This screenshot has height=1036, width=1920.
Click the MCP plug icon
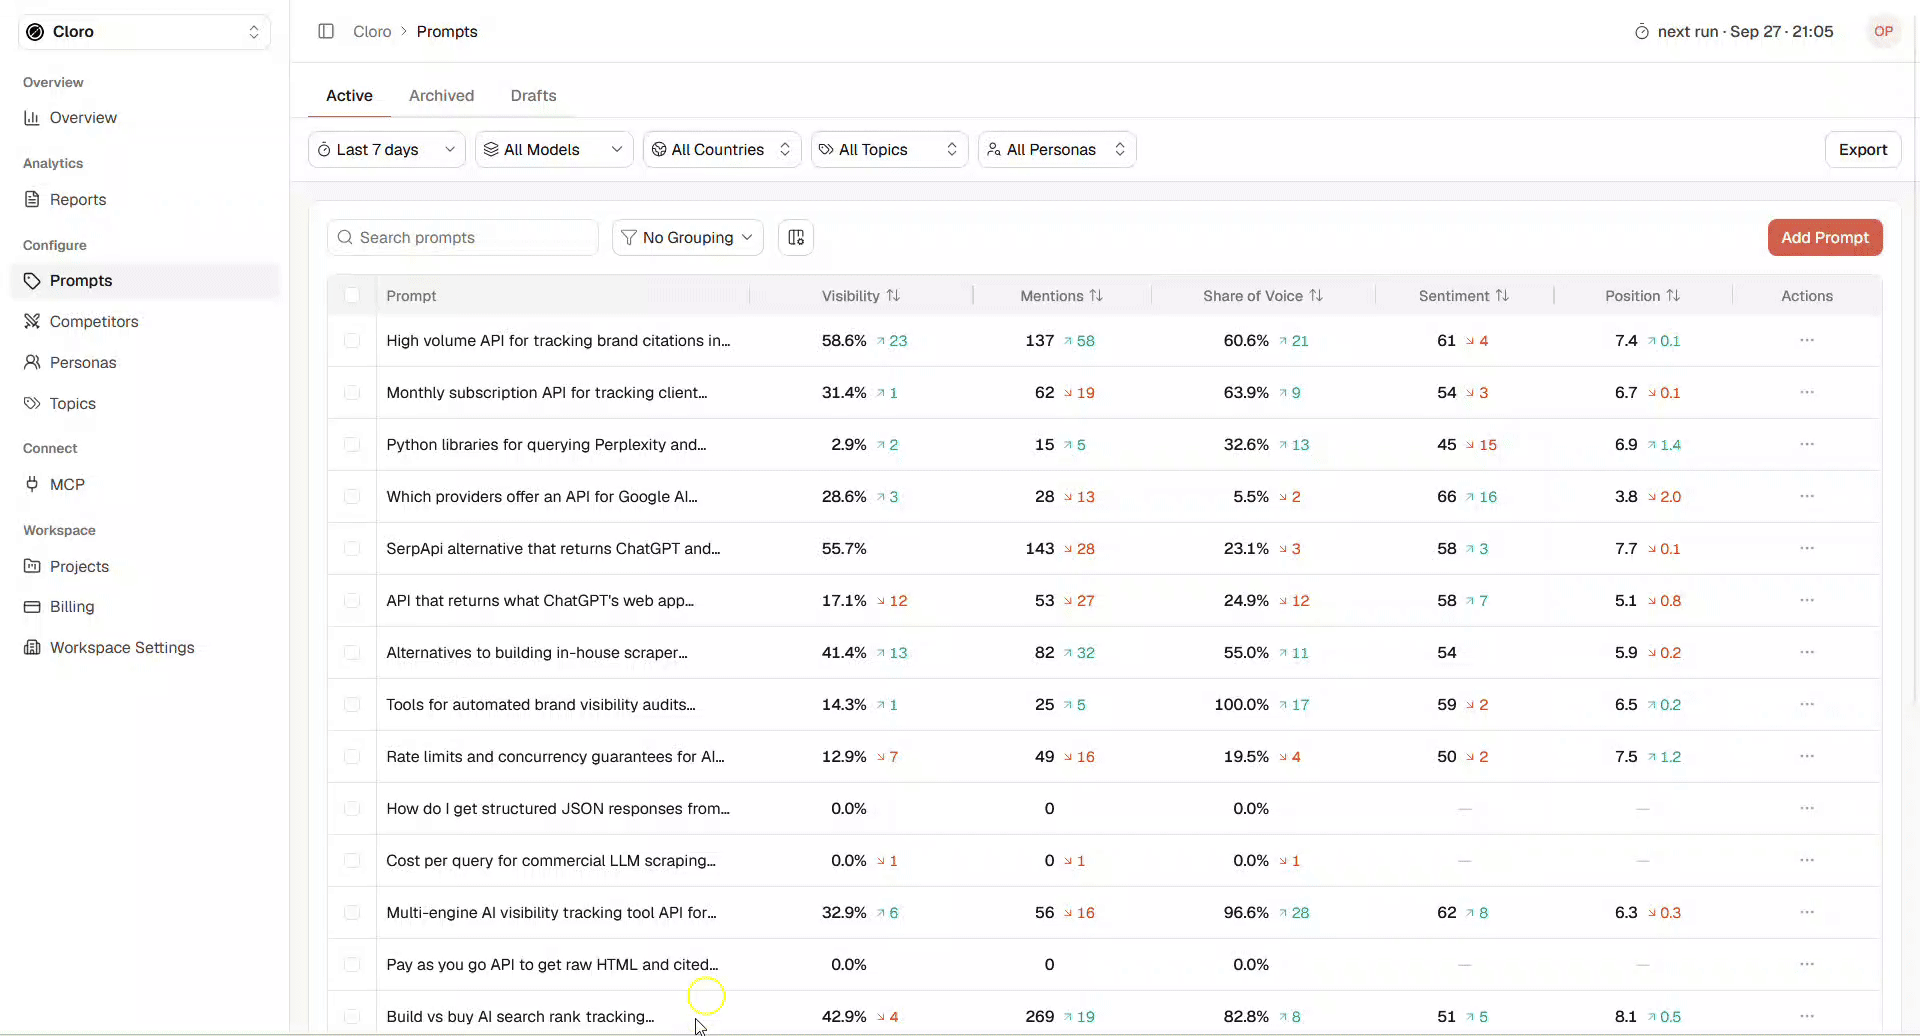(32, 484)
